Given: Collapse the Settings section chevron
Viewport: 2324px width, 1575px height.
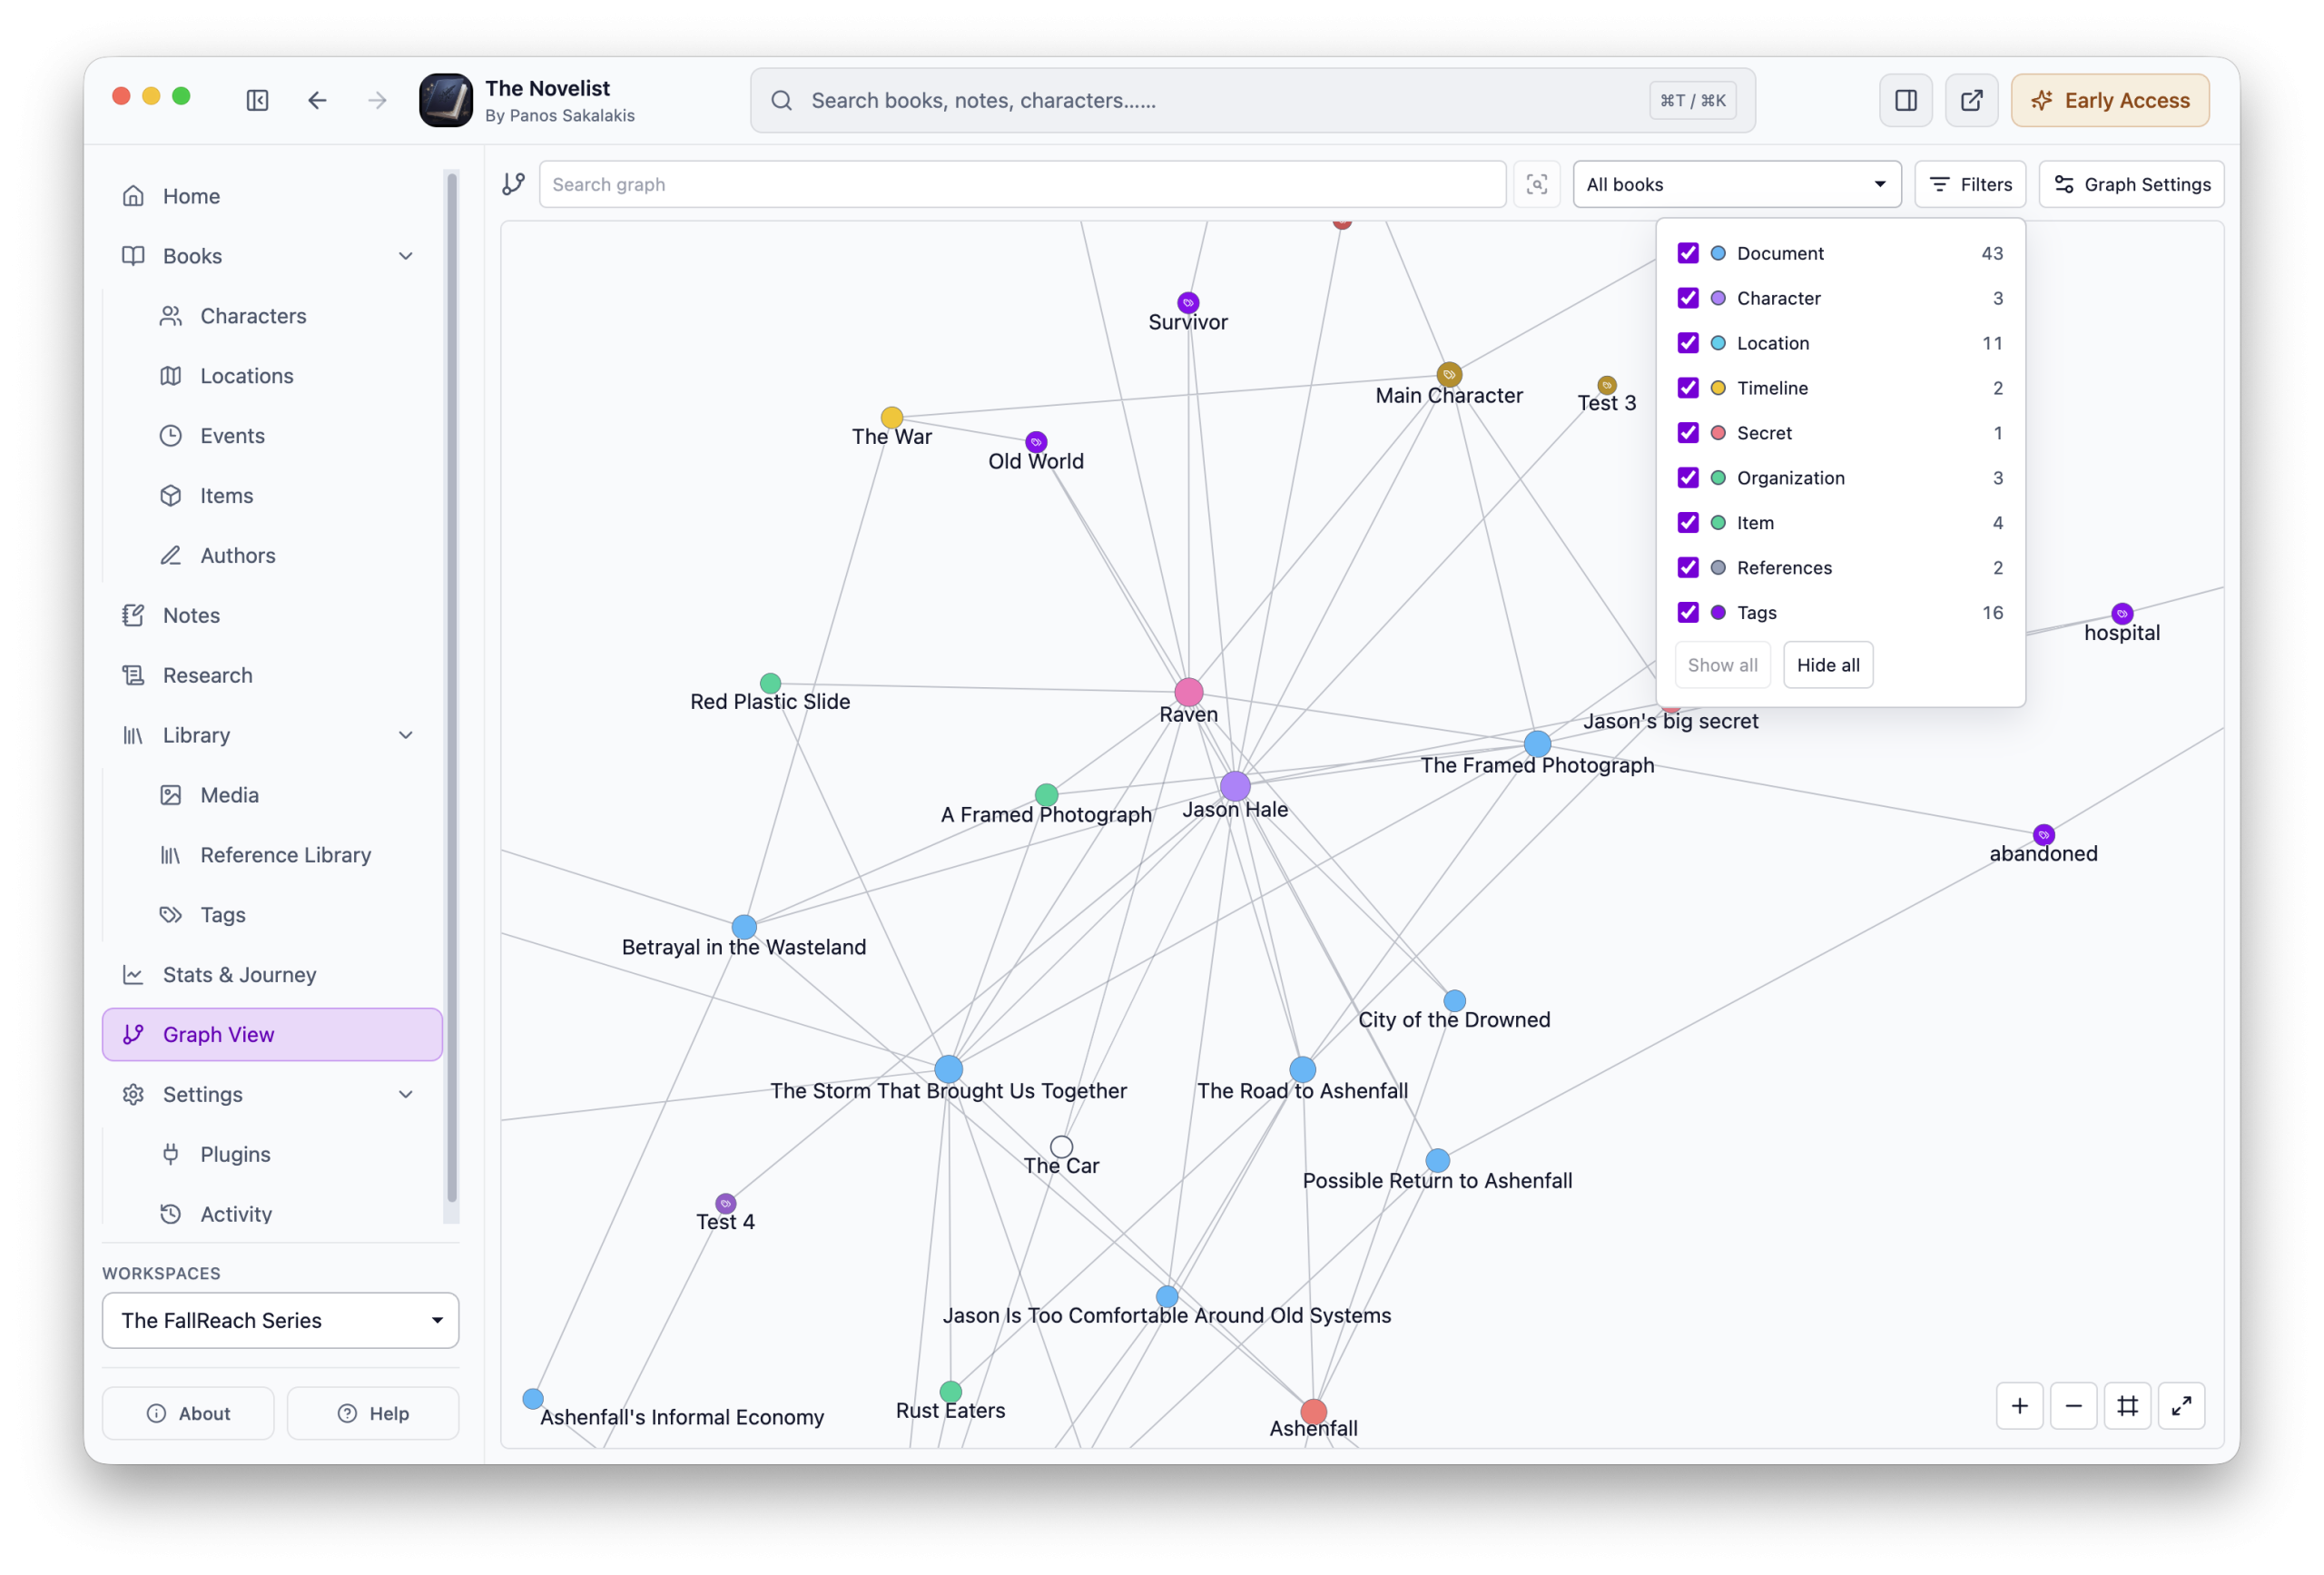Looking at the screenshot, I should pyautogui.click(x=405, y=1094).
